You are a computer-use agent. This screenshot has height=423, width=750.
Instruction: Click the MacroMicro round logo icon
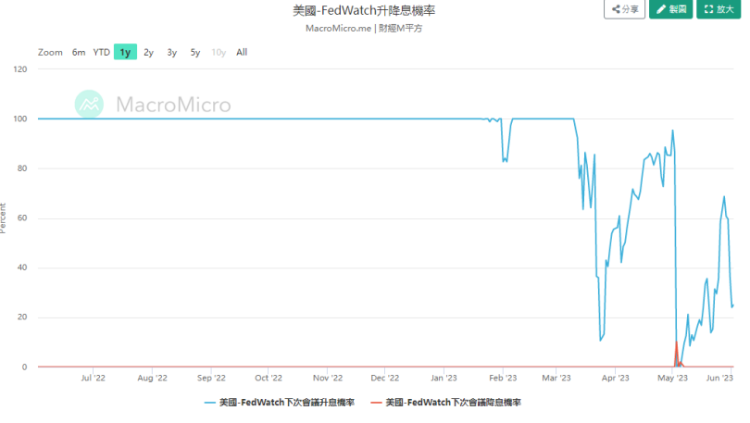[x=91, y=104]
